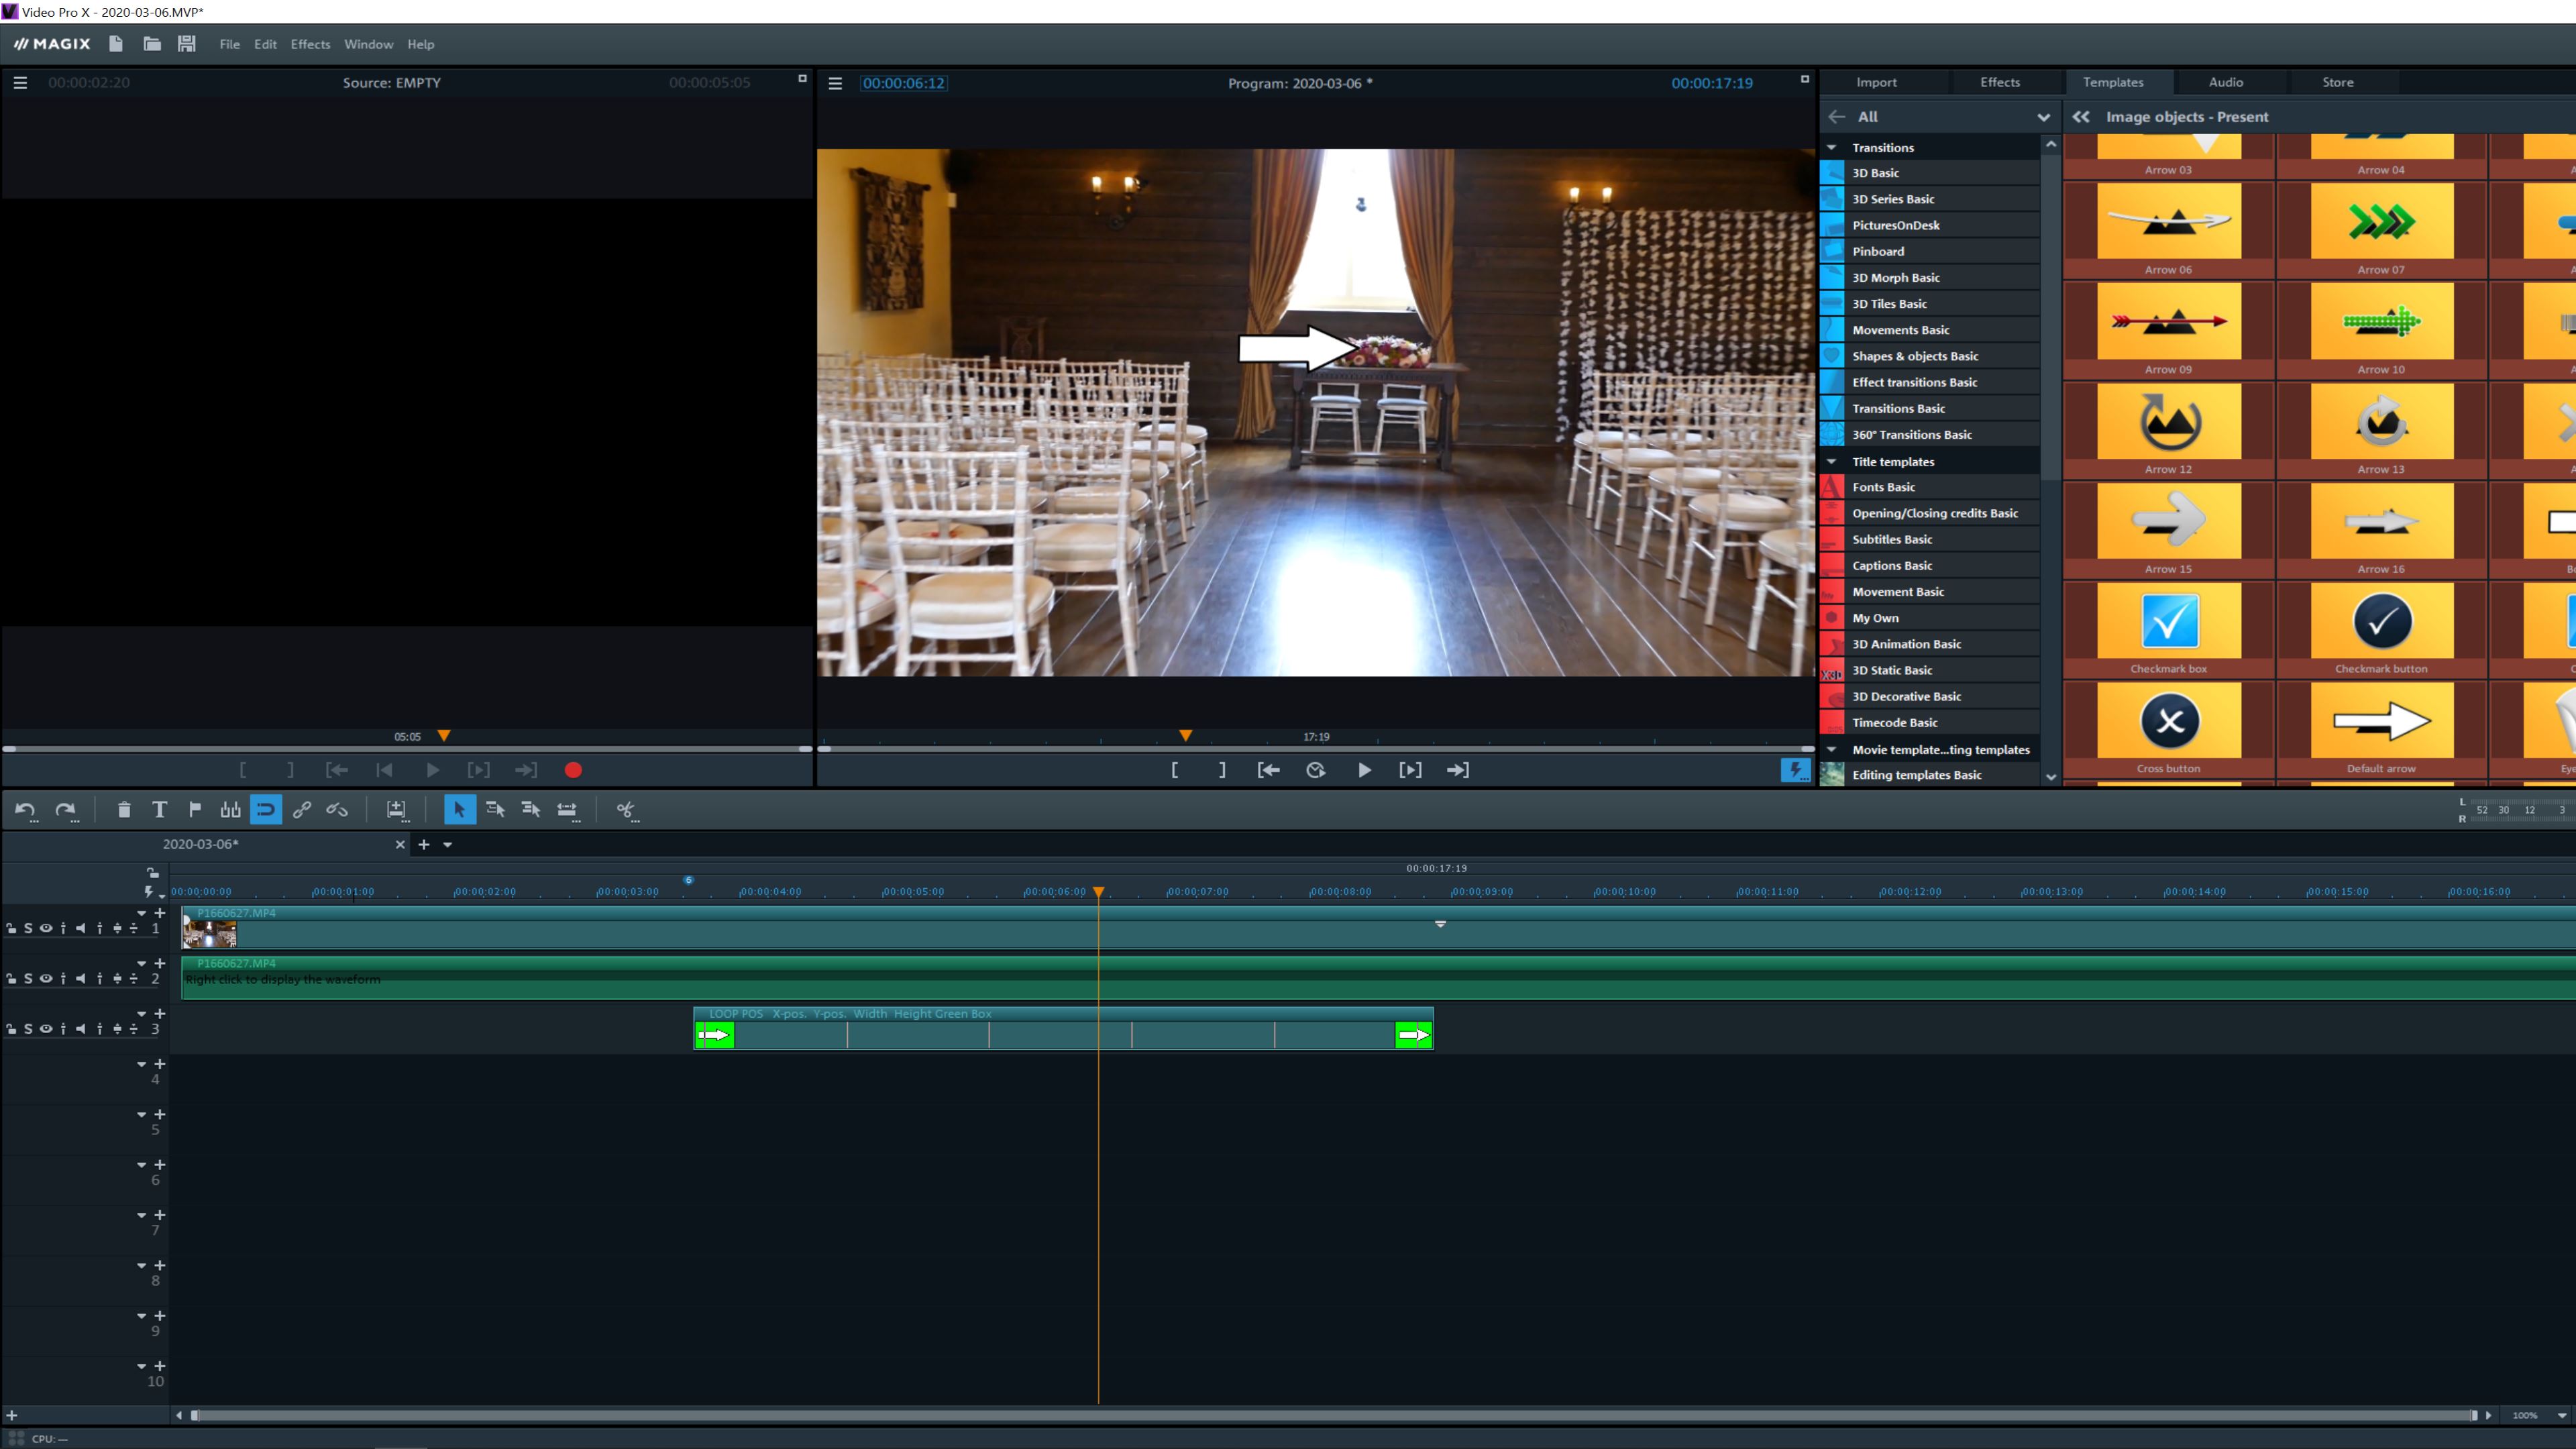Select Shapes & objects Basic entry

tap(1914, 356)
